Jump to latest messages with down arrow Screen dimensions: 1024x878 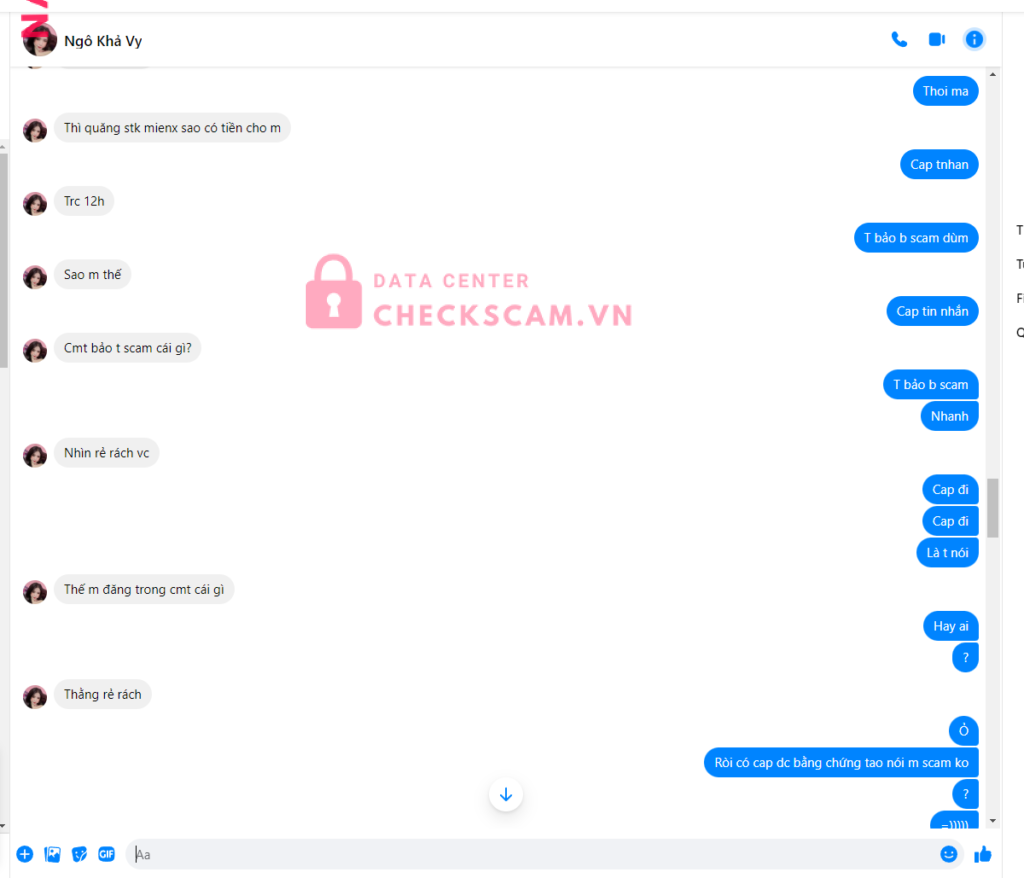[x=505, y=794]
